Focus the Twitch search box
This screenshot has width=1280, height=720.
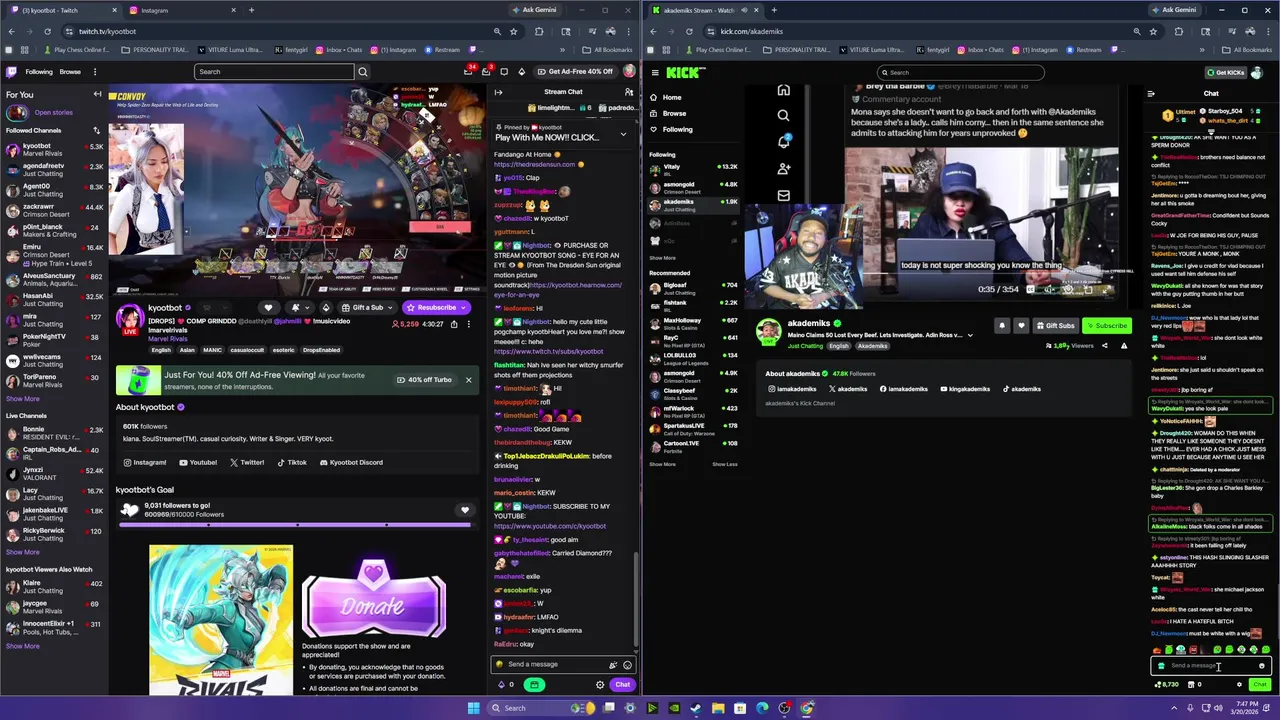tap(274, 72)
